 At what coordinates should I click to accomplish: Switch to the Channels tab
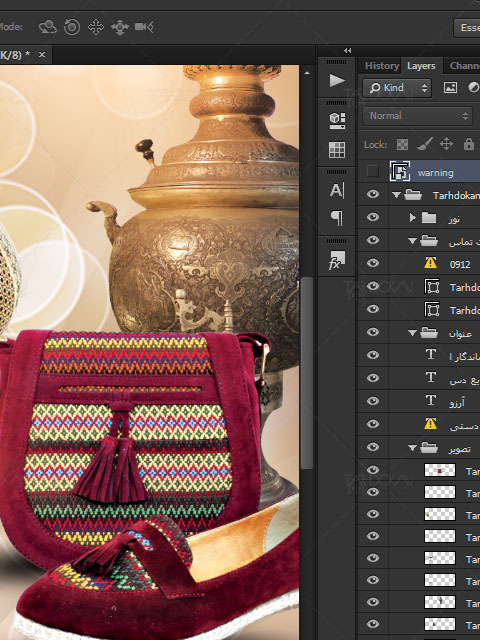(x=464, y=66)
